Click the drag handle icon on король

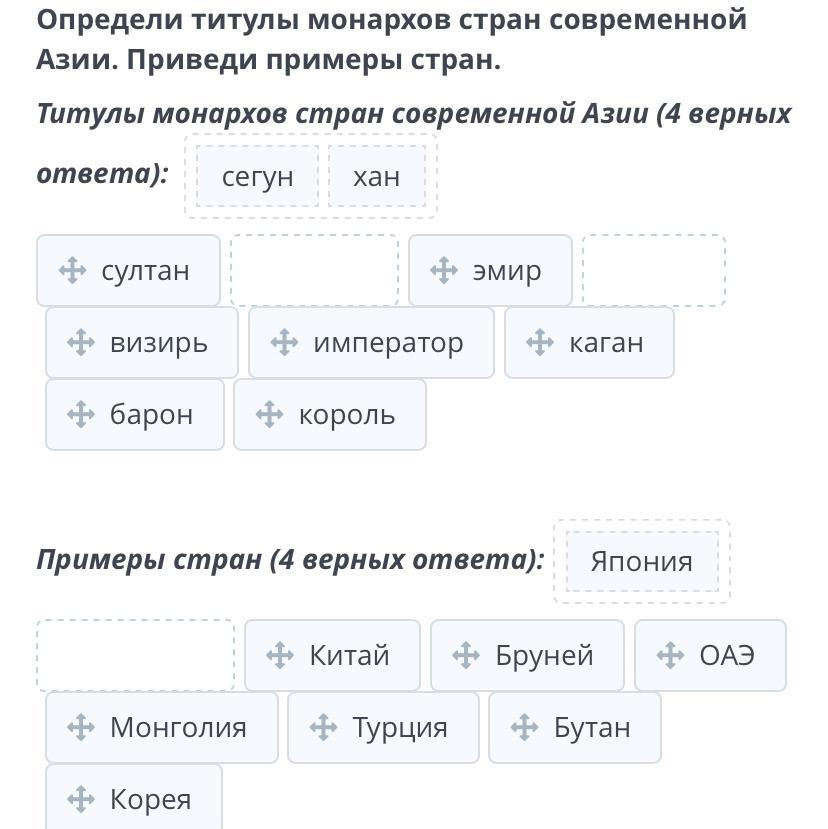point(270,414)
